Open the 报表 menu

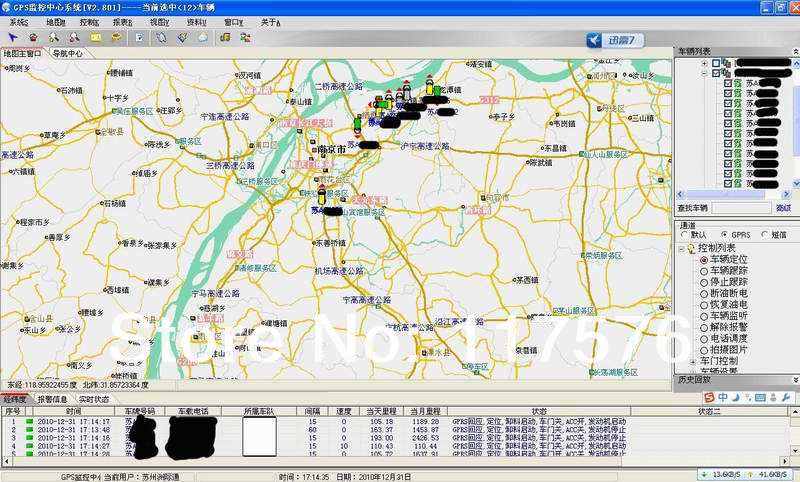point(122,22)
